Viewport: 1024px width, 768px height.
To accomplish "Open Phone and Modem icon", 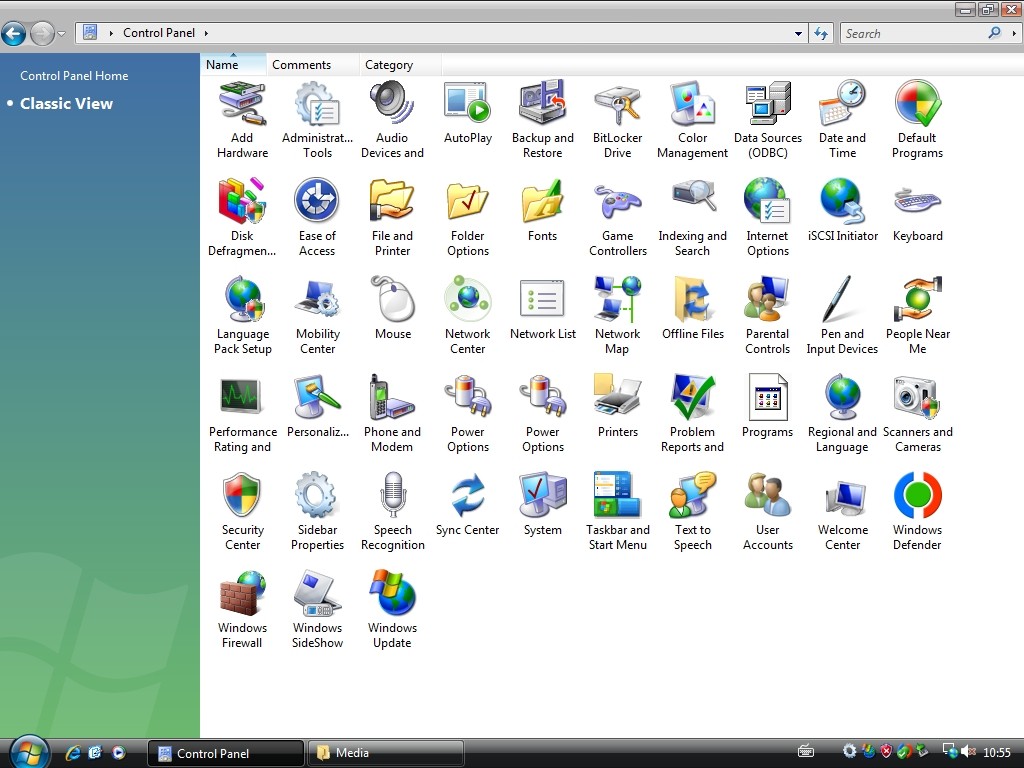I will pyautogui.click(x=392, y=397).
